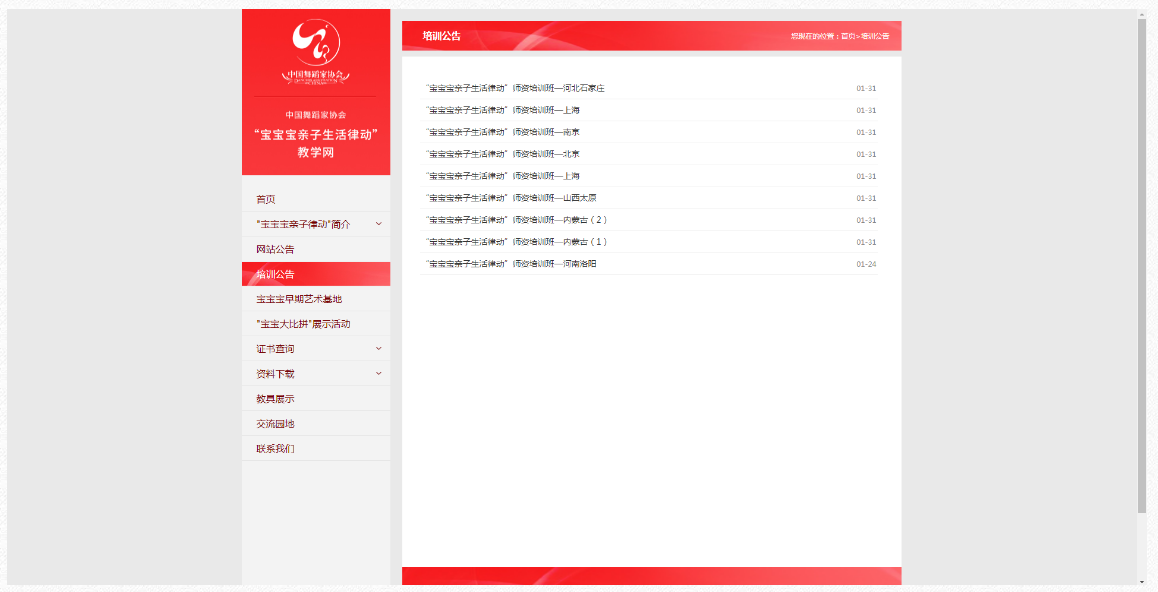Click the China Dancers Association logo
The height and width of the screenshot is (592, 1158).
(316, 50)
